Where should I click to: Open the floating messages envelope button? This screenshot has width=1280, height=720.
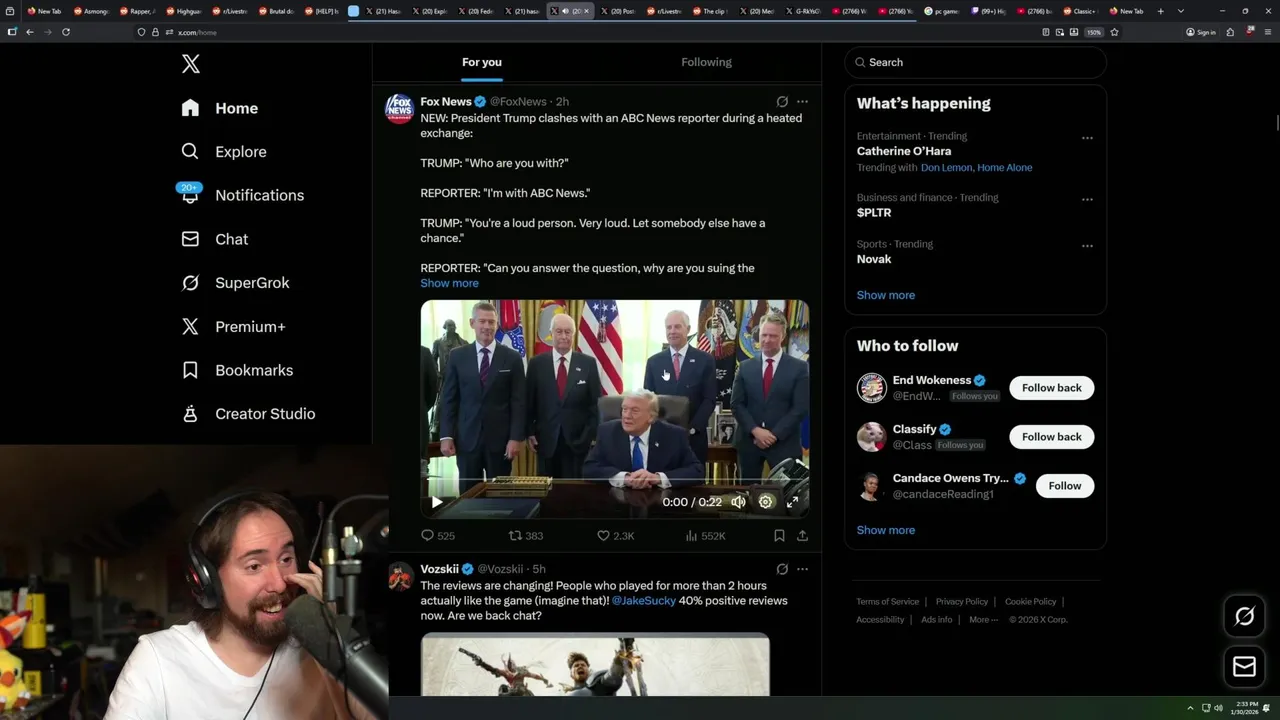(1244, 667)
